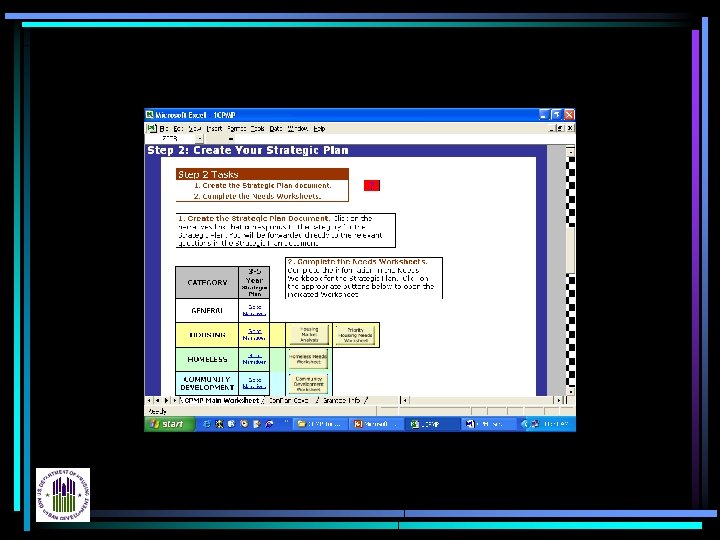Open the Insert menu
This screenshot has width=720, height=540.
[214, 129]
